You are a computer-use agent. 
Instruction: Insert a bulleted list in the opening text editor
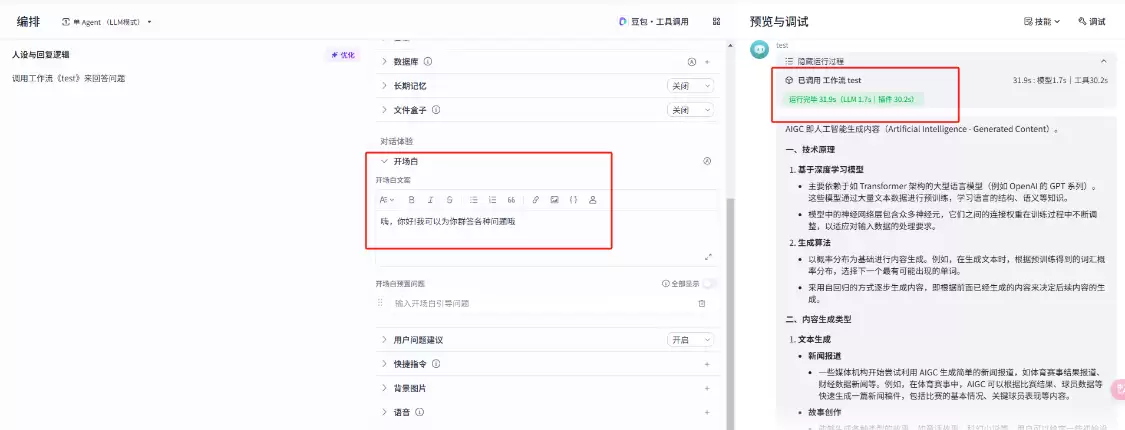[x=474, y=200]
